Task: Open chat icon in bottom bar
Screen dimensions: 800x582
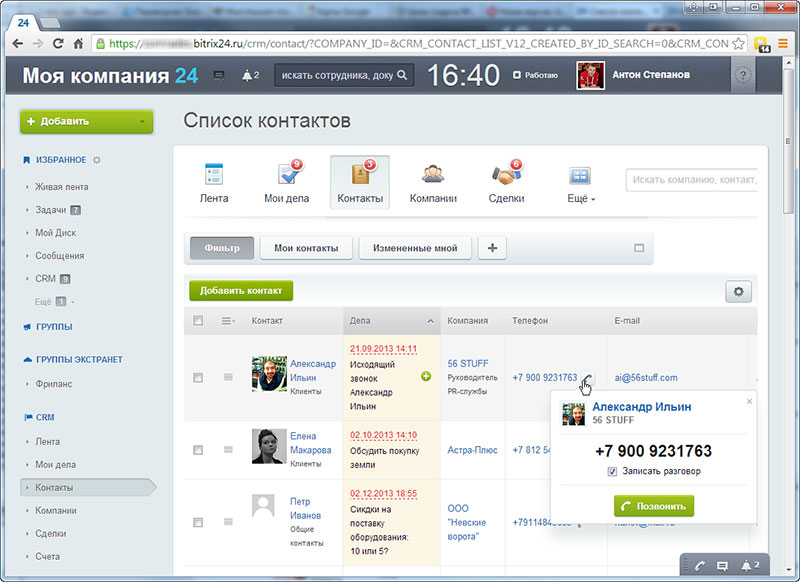Action: pyautogui.click(x=722, y=566)
